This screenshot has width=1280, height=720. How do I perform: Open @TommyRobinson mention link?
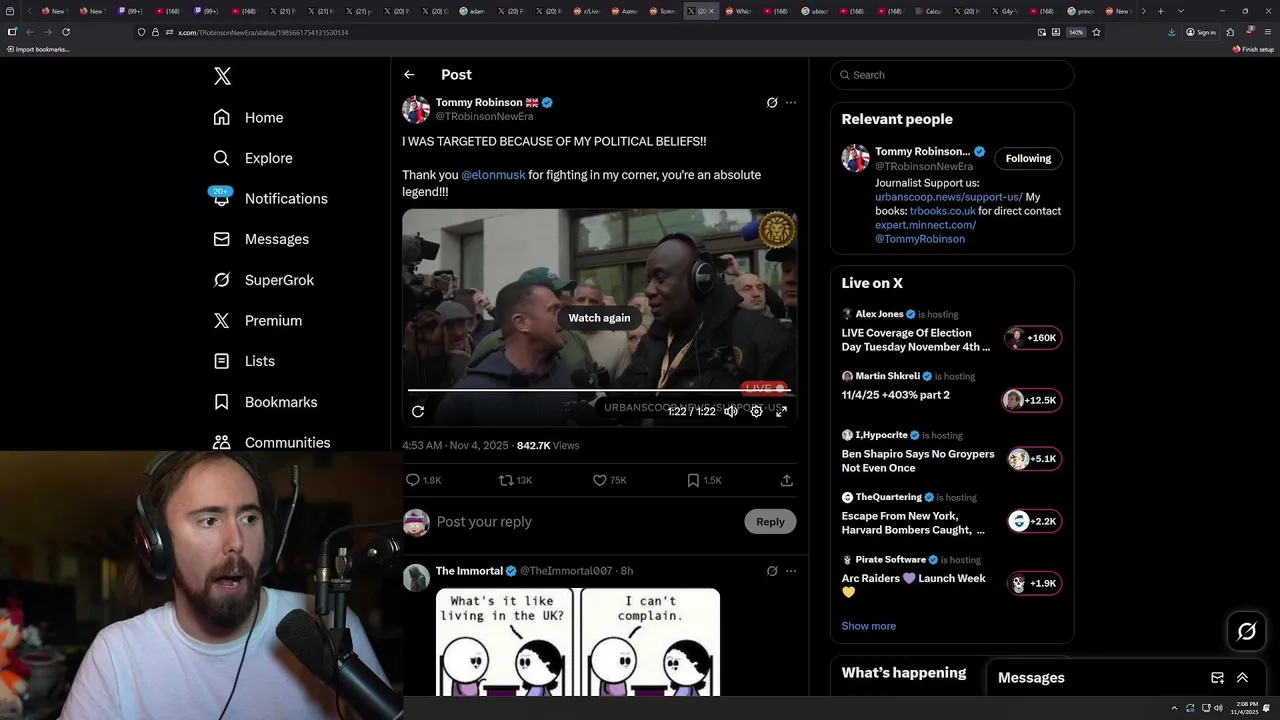click(x=920, y=239)
